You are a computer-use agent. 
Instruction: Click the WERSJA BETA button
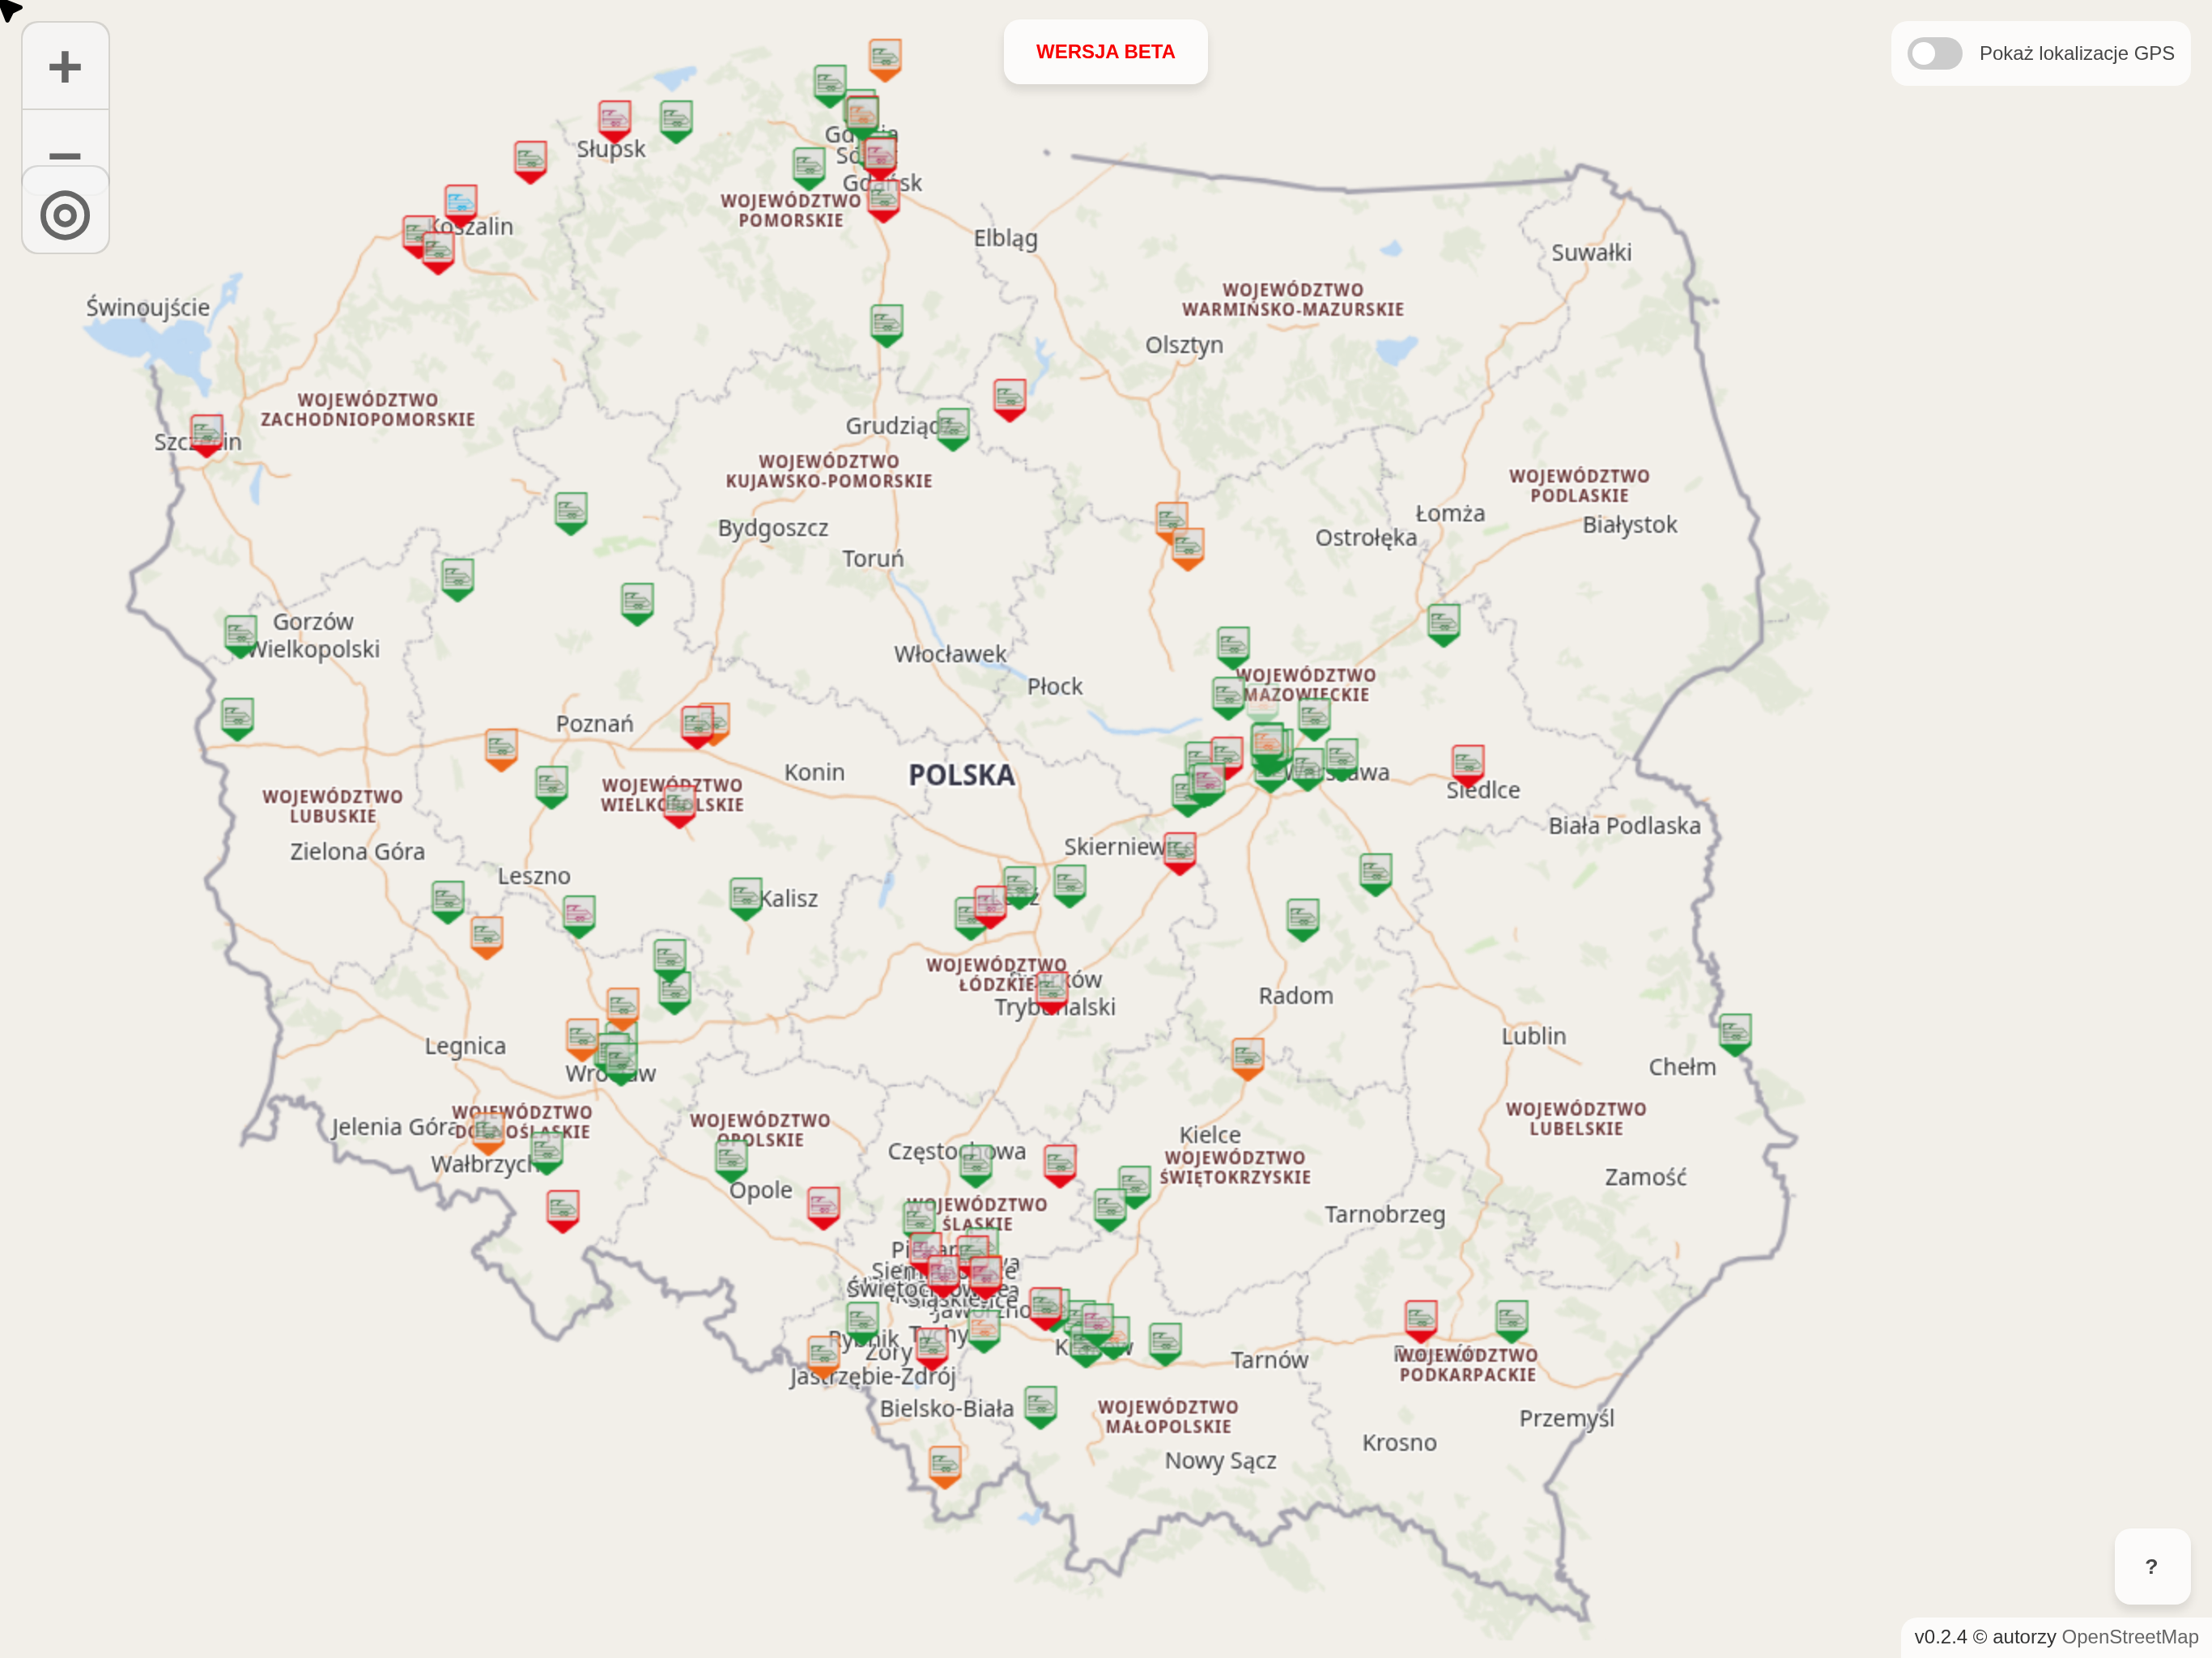pyautogui.click(x=1105, y=52)
